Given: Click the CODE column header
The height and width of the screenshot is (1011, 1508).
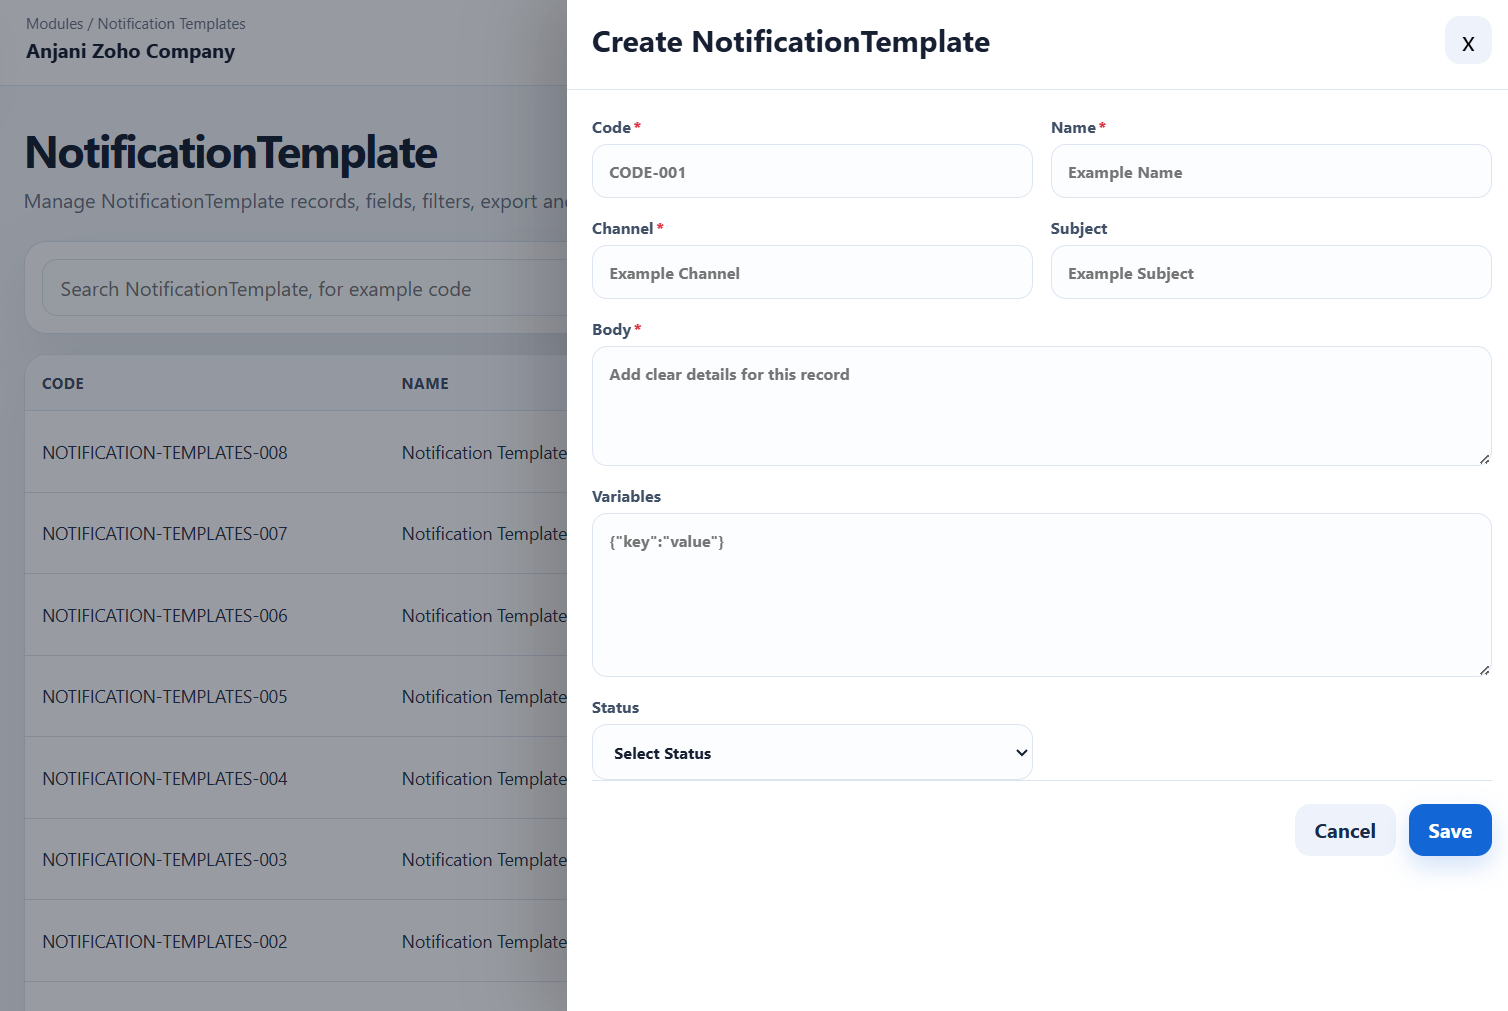Looking at the screenshot, I should [x=63, y=384].
